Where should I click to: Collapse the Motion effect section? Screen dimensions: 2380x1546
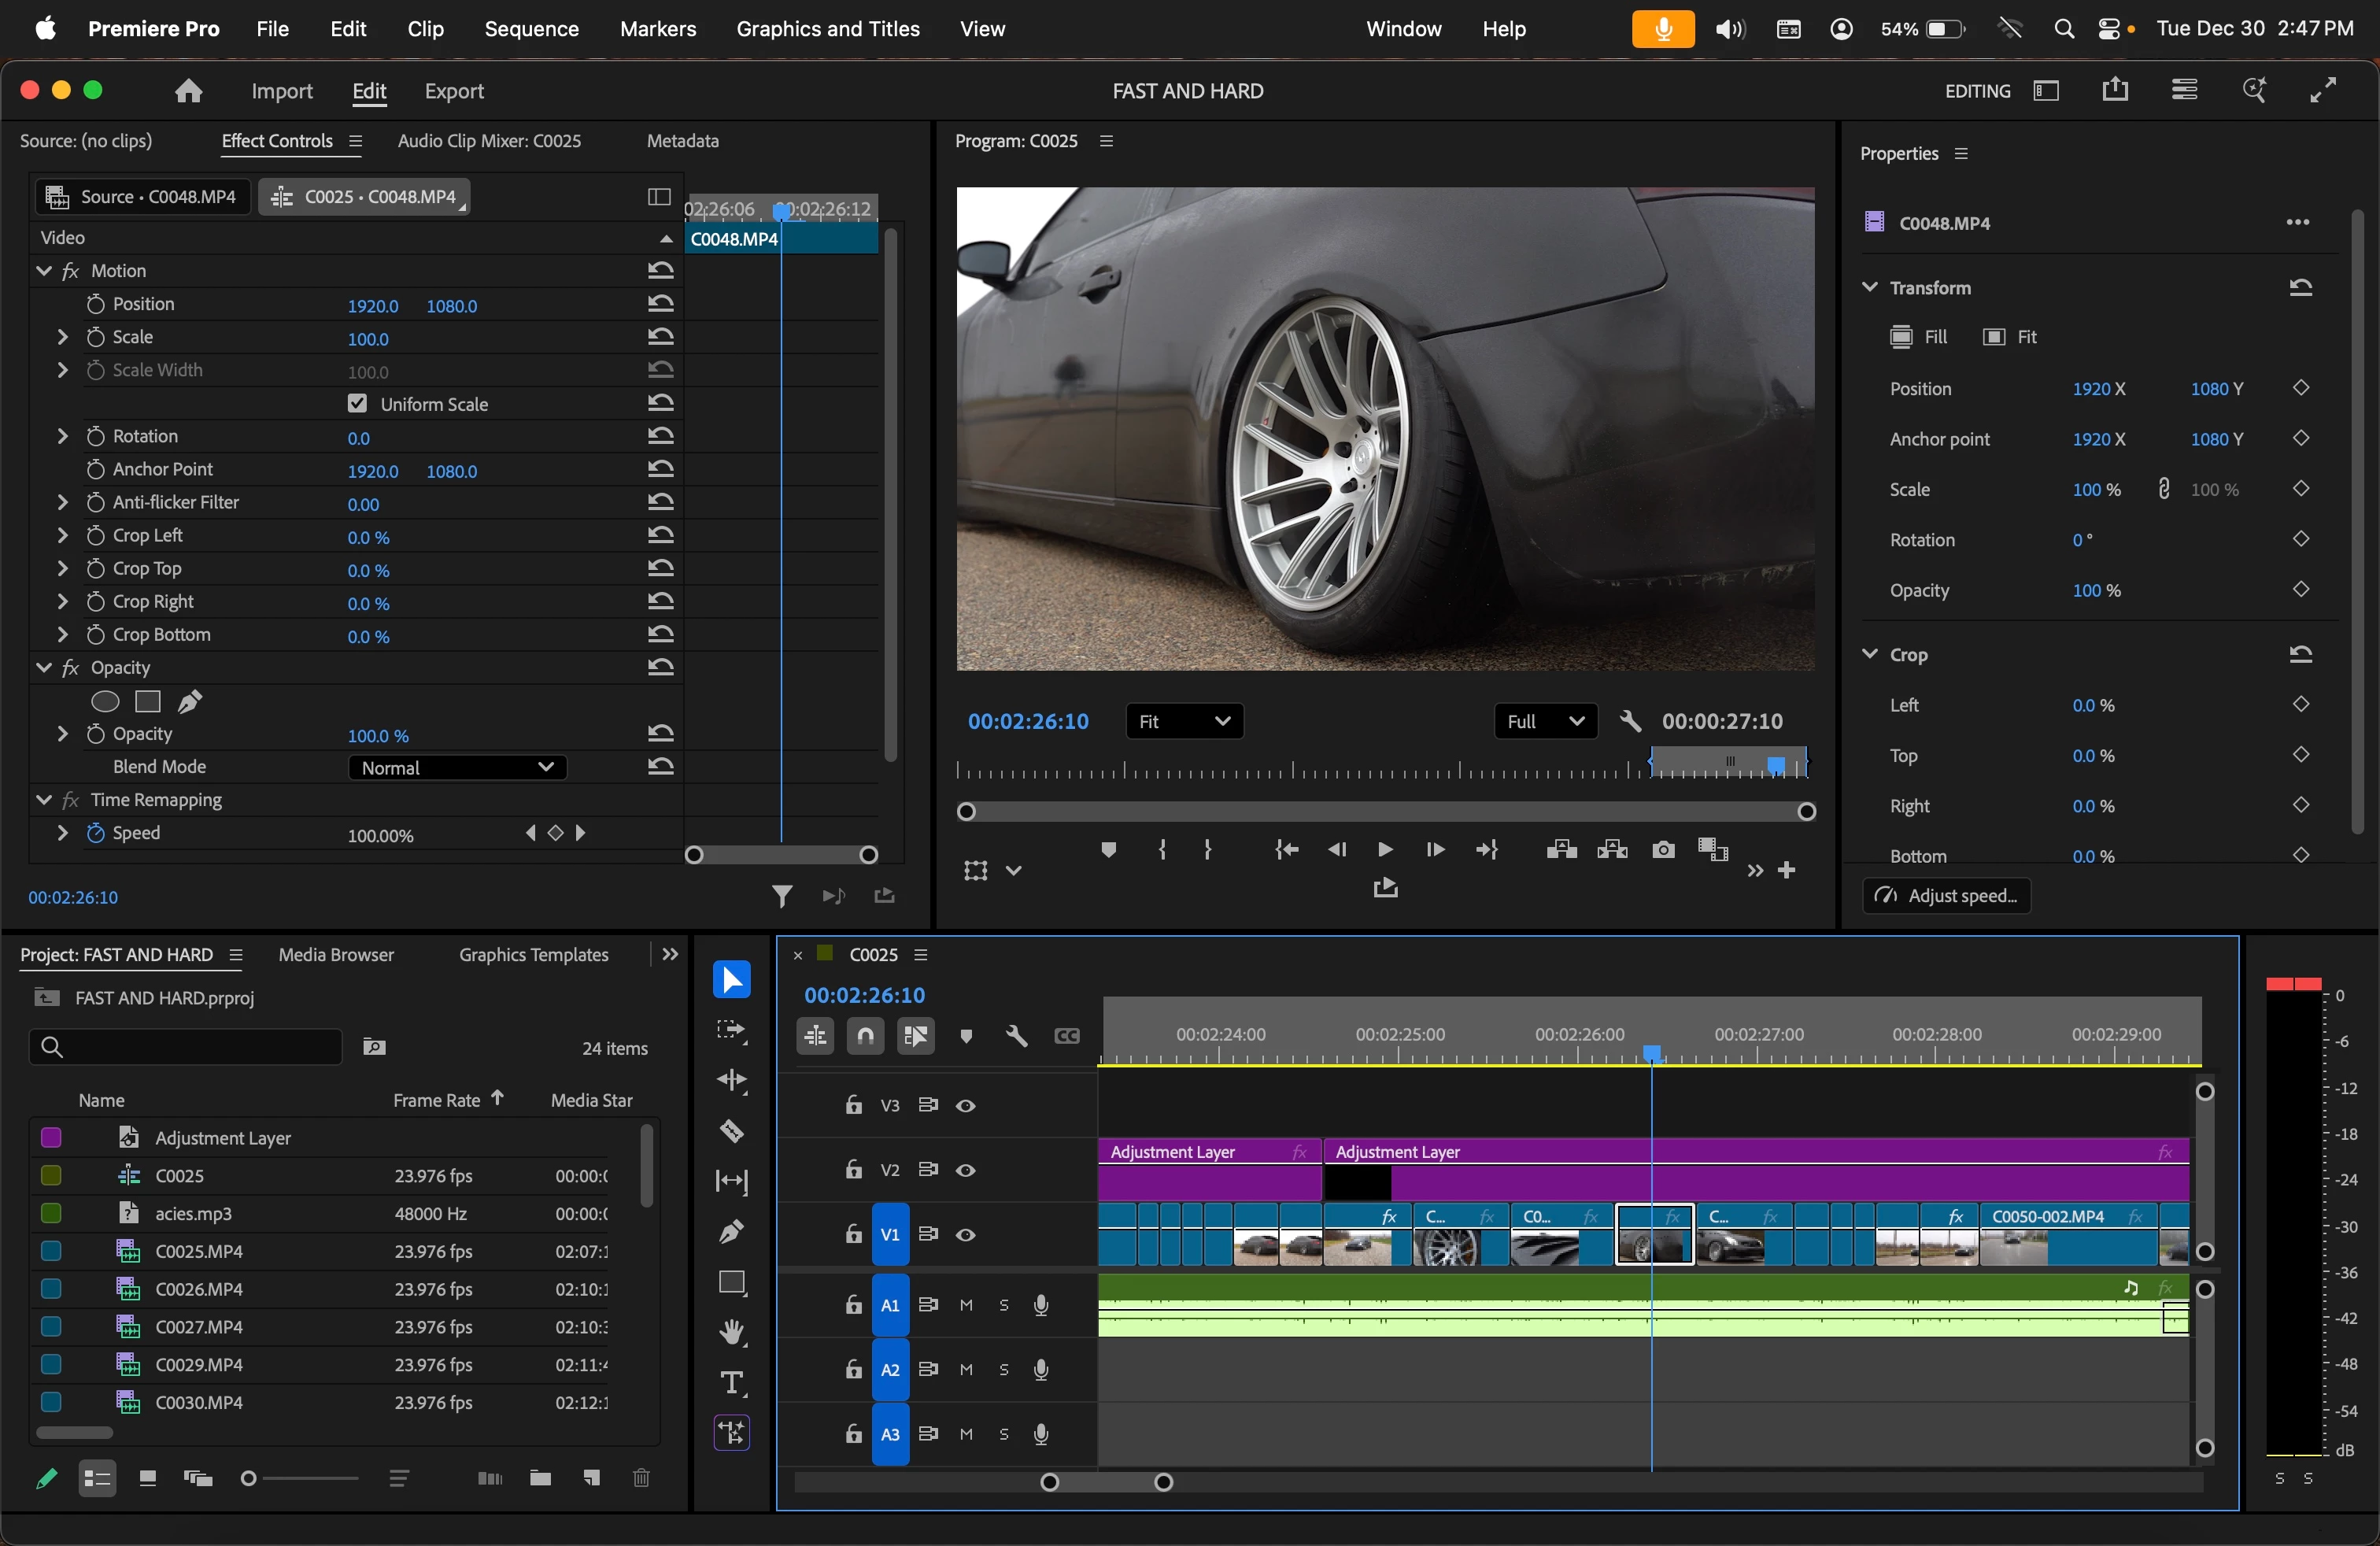click(x=44, y=270)
